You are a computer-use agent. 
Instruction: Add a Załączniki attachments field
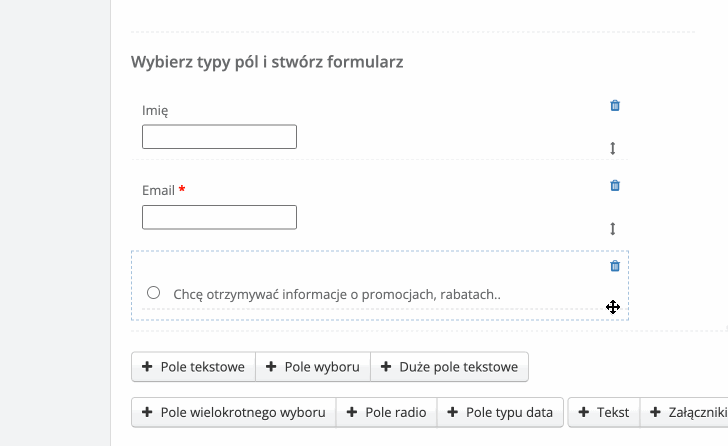pyautogui.click(x=686, y=412)
